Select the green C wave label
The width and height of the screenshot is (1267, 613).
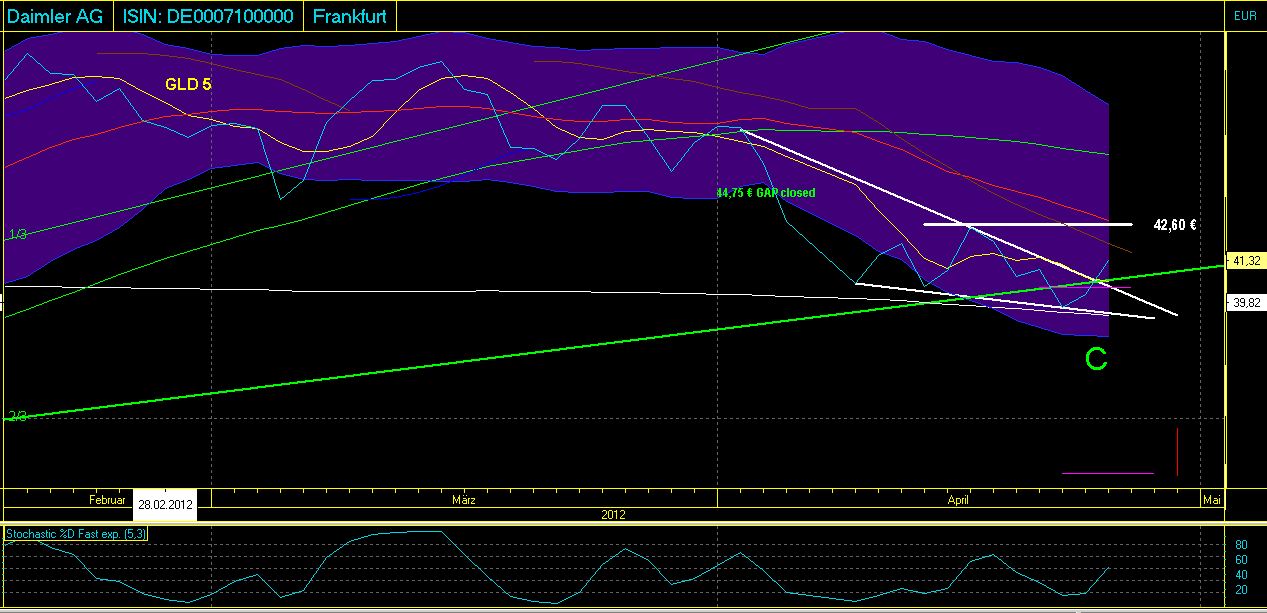coord(1097,360)
